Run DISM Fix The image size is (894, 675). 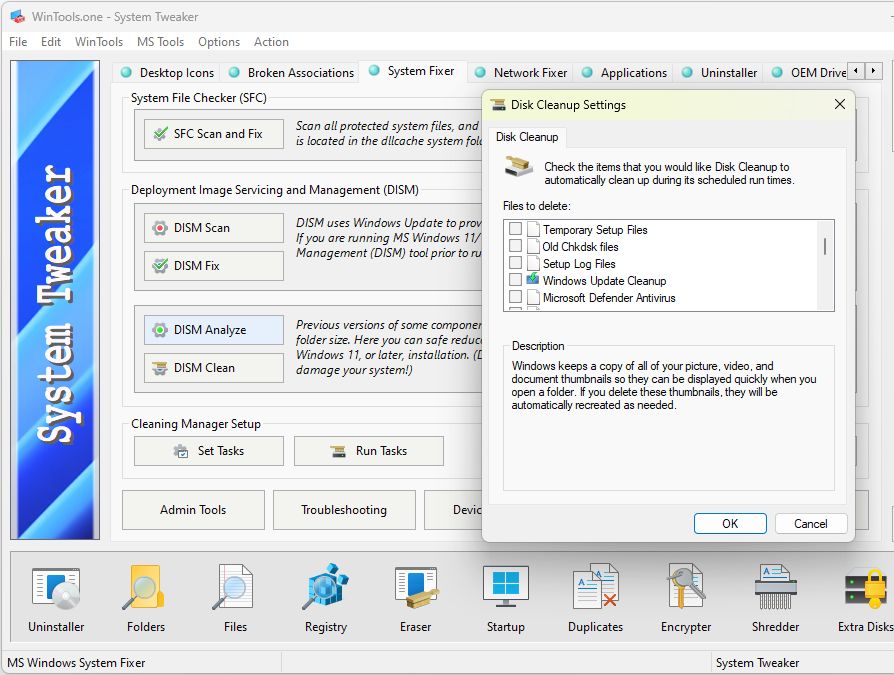pyautogui.click(x=214, y=266)
